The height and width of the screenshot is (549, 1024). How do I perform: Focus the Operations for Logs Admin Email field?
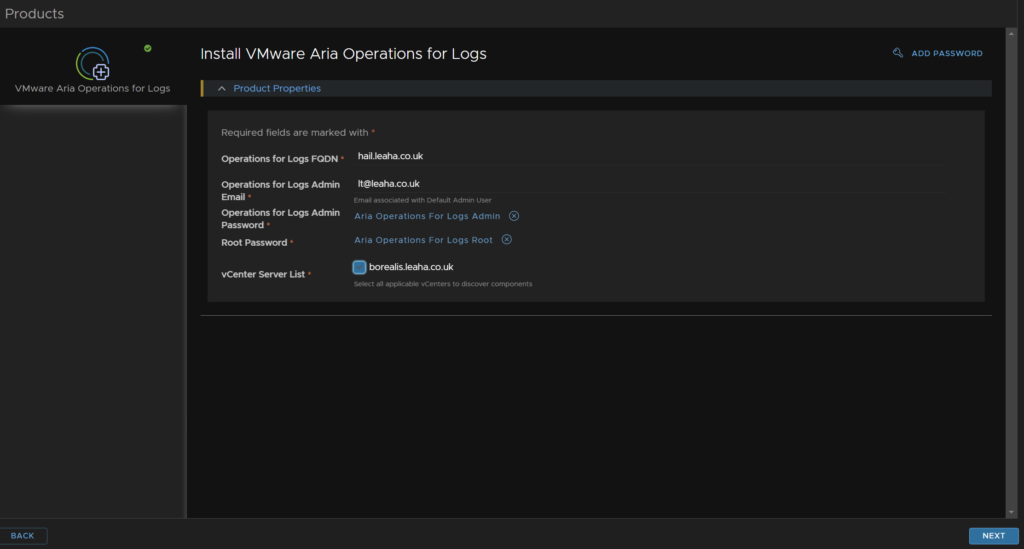[650, 184]
